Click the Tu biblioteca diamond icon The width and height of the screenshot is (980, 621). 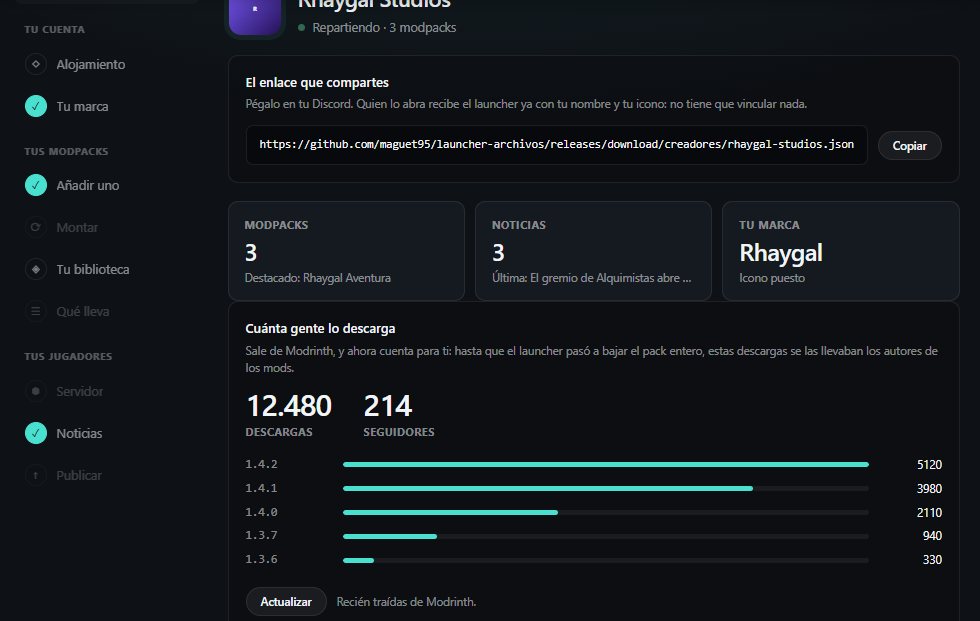[36, 269]
